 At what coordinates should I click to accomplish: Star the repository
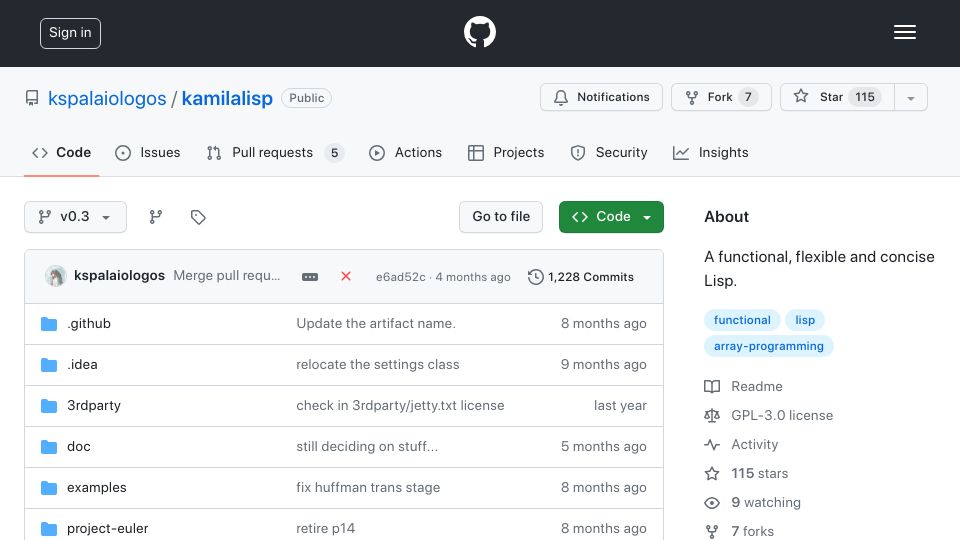click(x=837, y=97)
